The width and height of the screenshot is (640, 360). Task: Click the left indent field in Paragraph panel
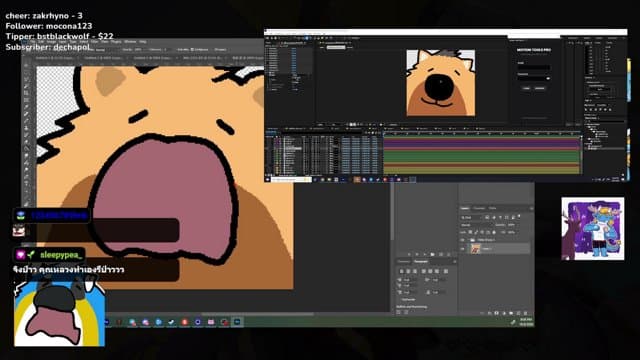pyautogui.click(x=410, y=280)
